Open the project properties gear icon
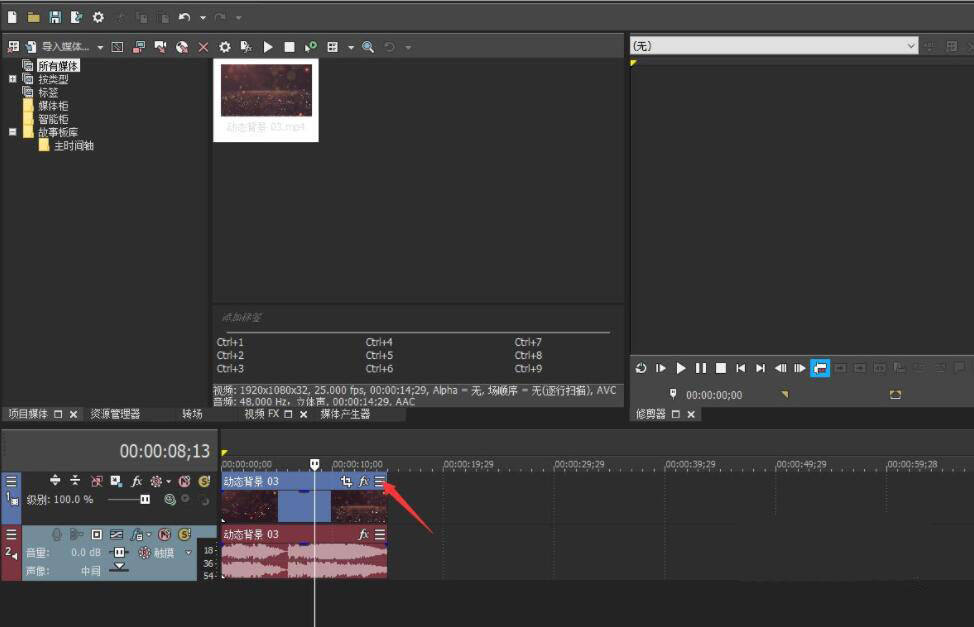 (98, 17)
